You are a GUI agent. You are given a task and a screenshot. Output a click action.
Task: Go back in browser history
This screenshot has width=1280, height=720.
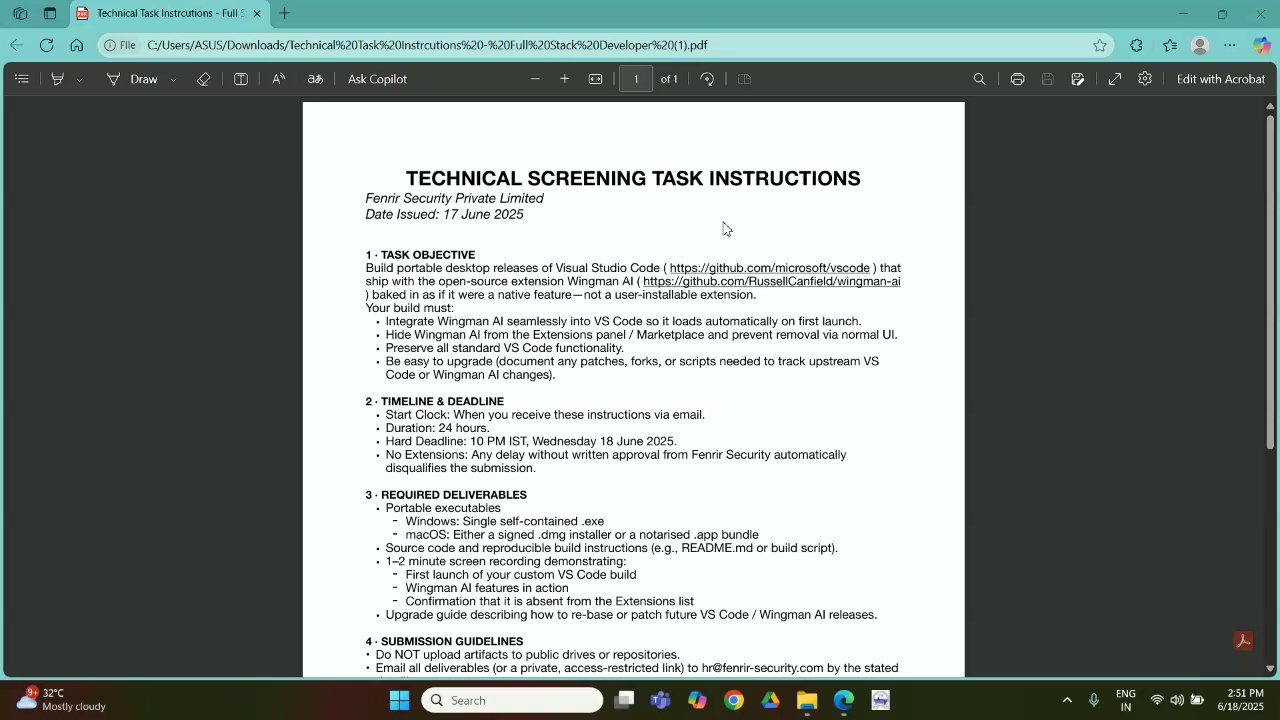coord(17,45)
